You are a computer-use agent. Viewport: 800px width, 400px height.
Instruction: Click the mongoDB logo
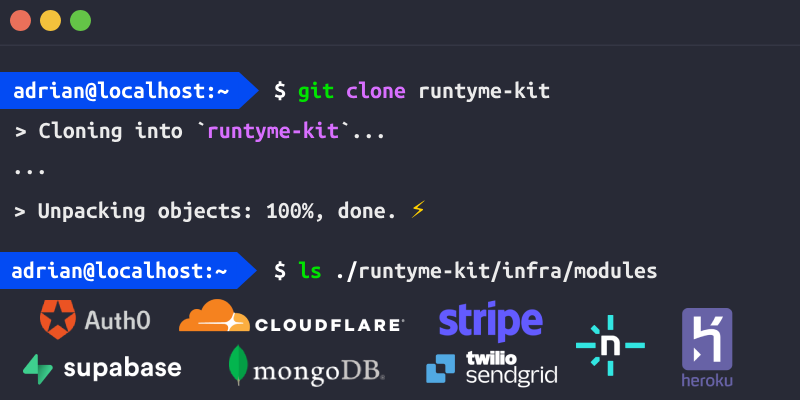tap(307, 365)
